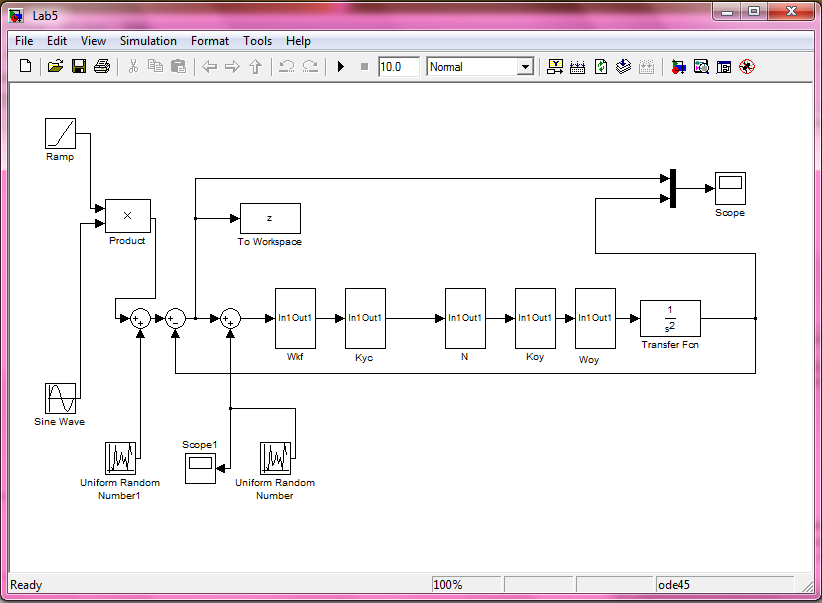Click the yellow Y signal toolbar icon next to mode dropdown
This screenshot has height=603, width=822.
click(555, 67)
